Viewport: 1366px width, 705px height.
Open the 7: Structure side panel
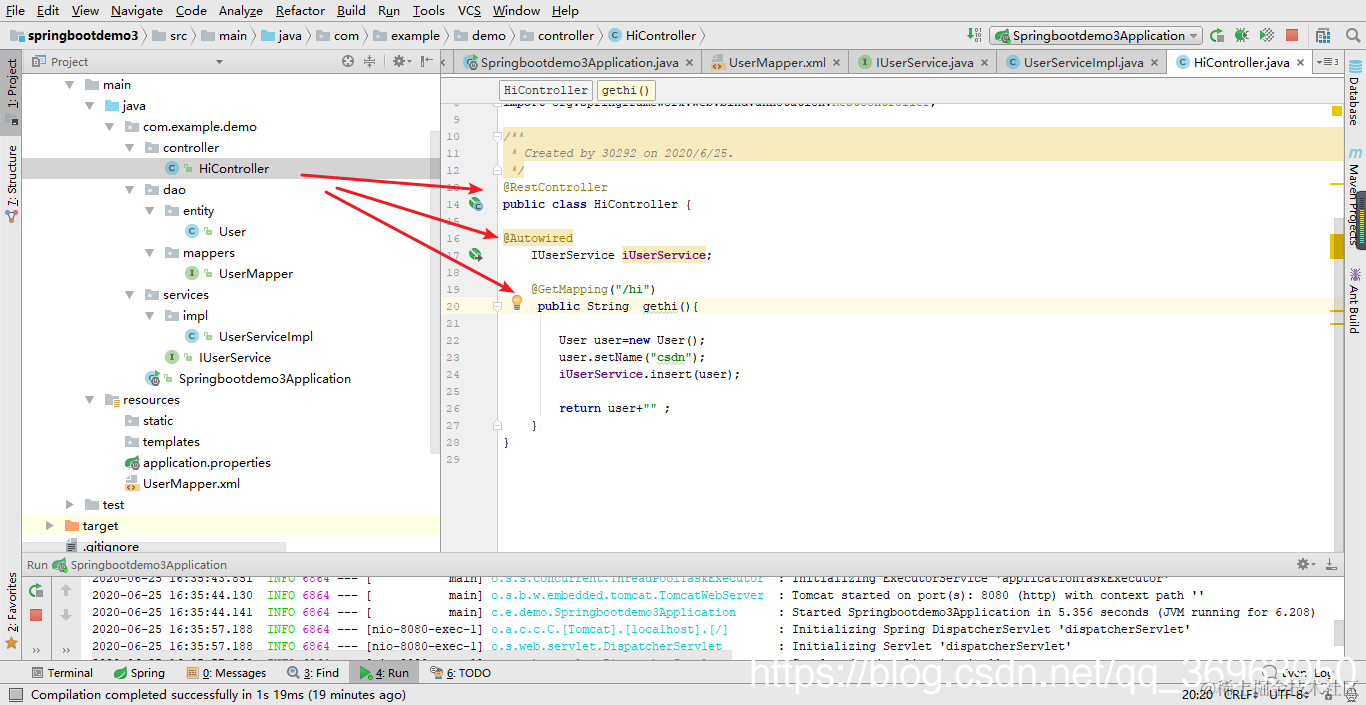pyautogui.click(x=12, y=183)
